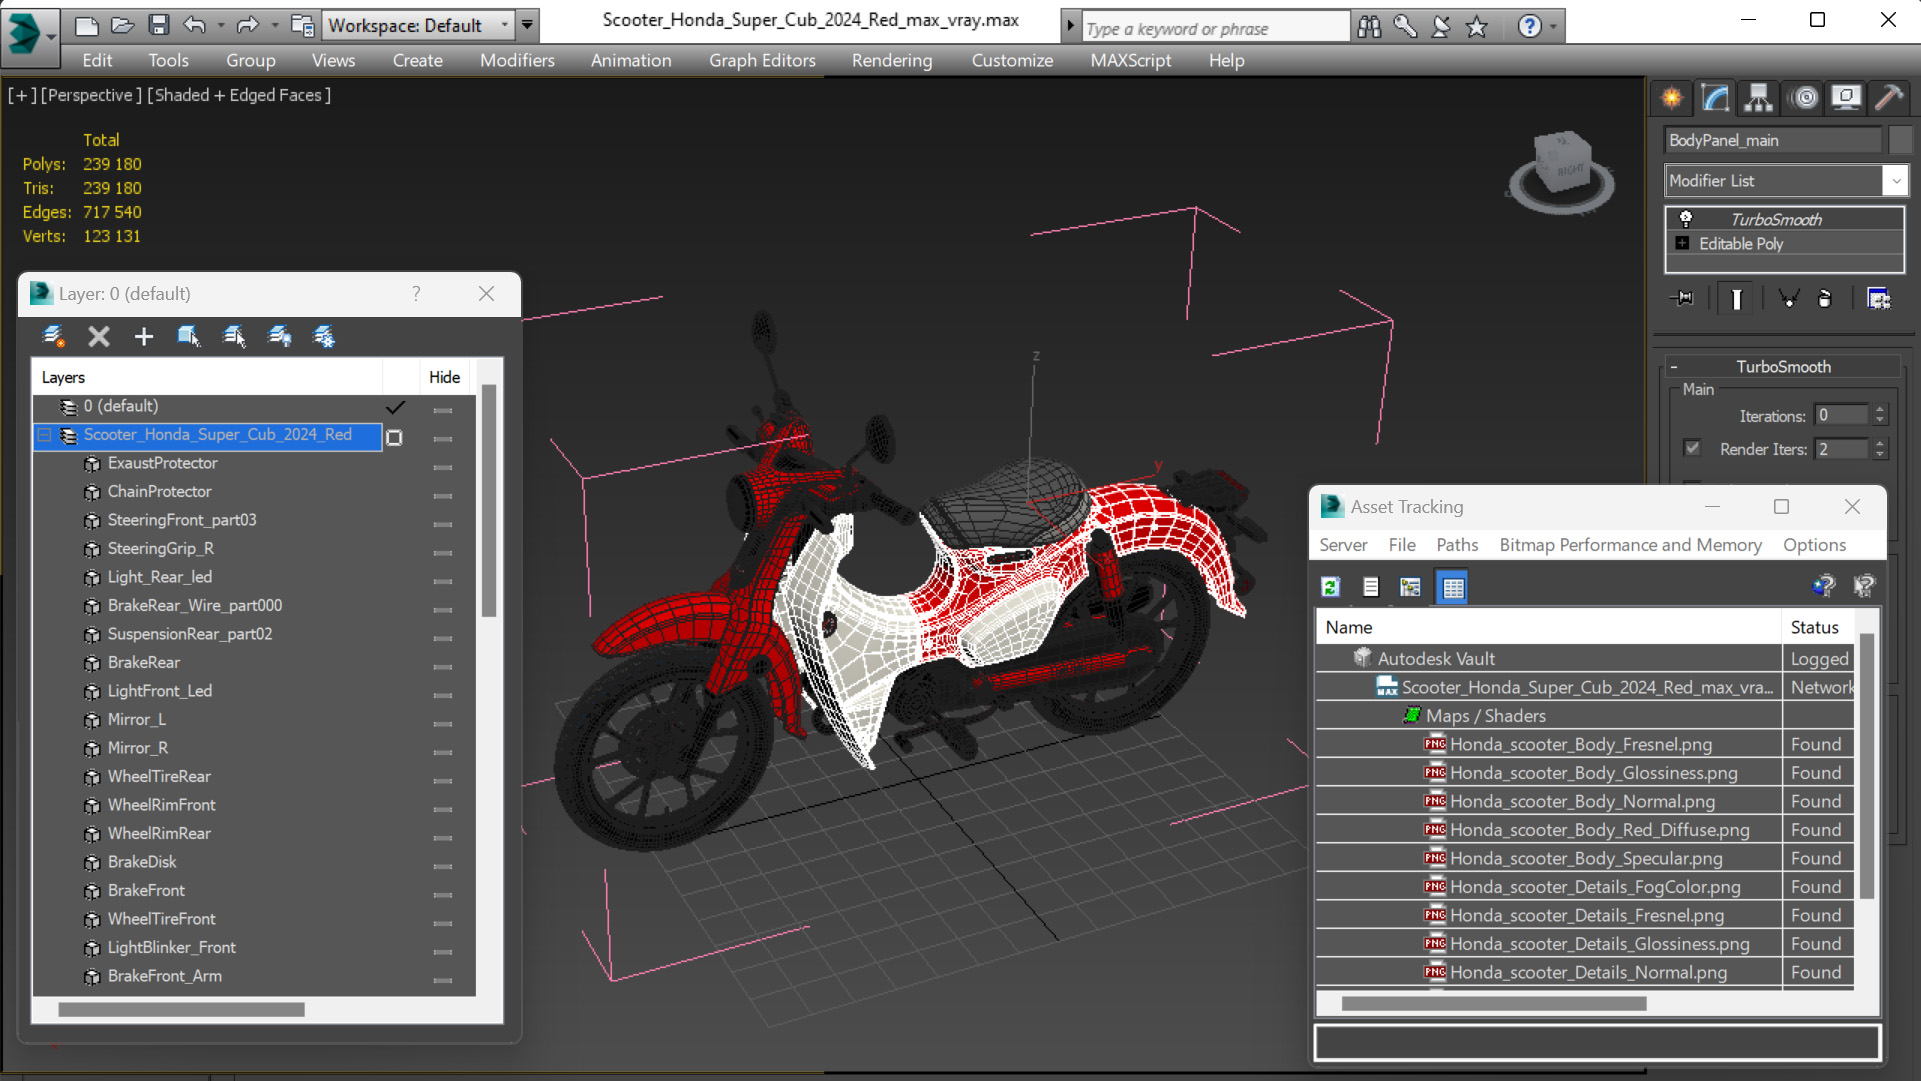The width and height of the screenshot is (1921, 1081).
Task: Click Remove Modifier trash icon
Action: (x=1825, y=298)
